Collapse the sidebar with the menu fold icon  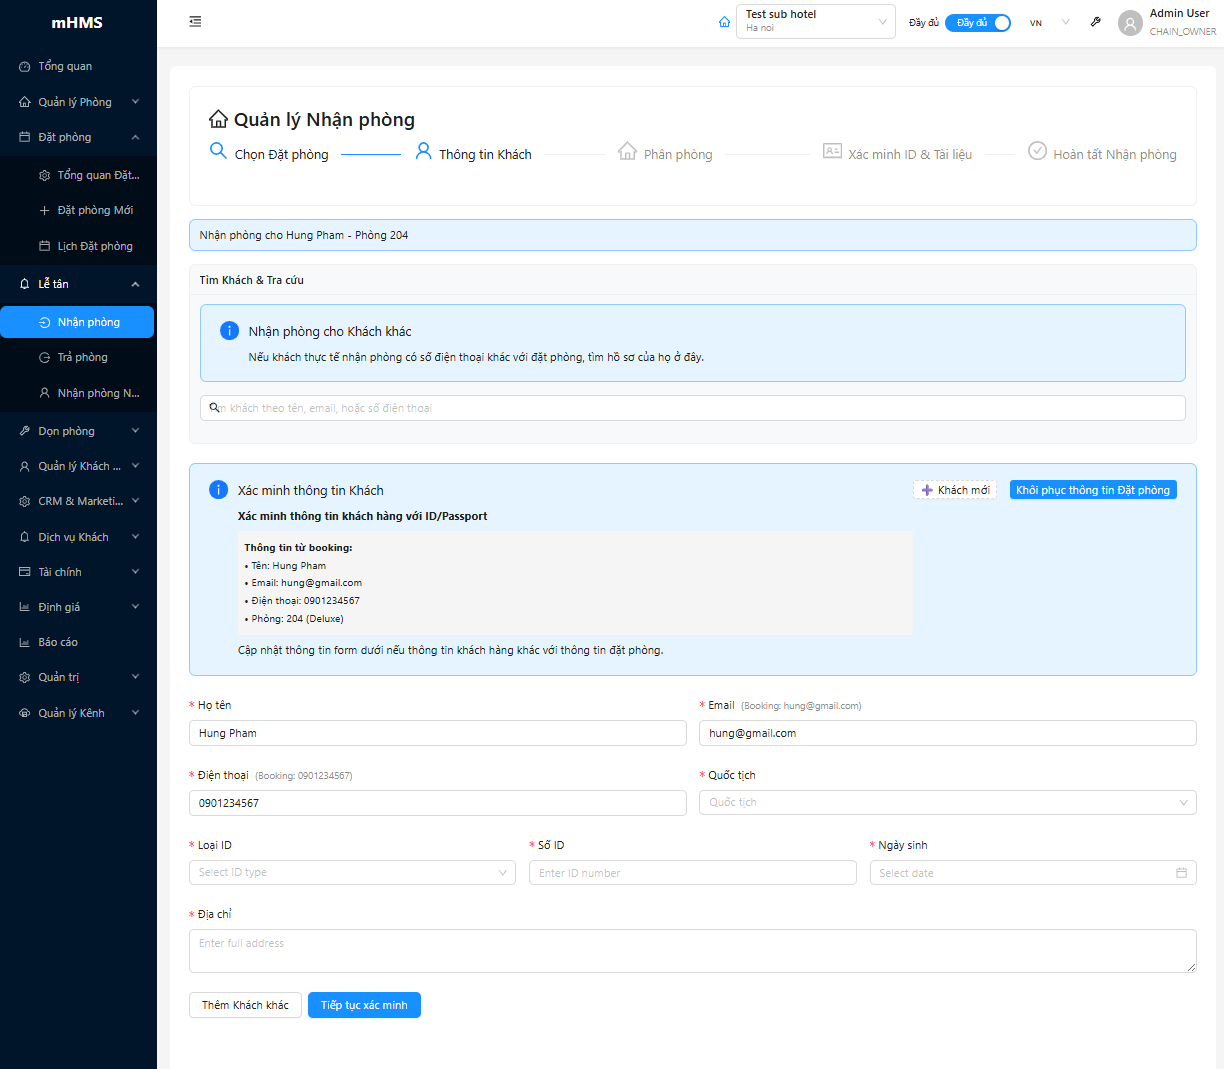[x=195, y=21]
